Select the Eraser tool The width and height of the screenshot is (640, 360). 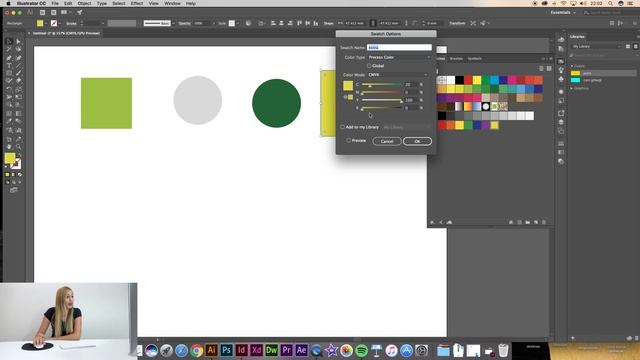[18, 81]
